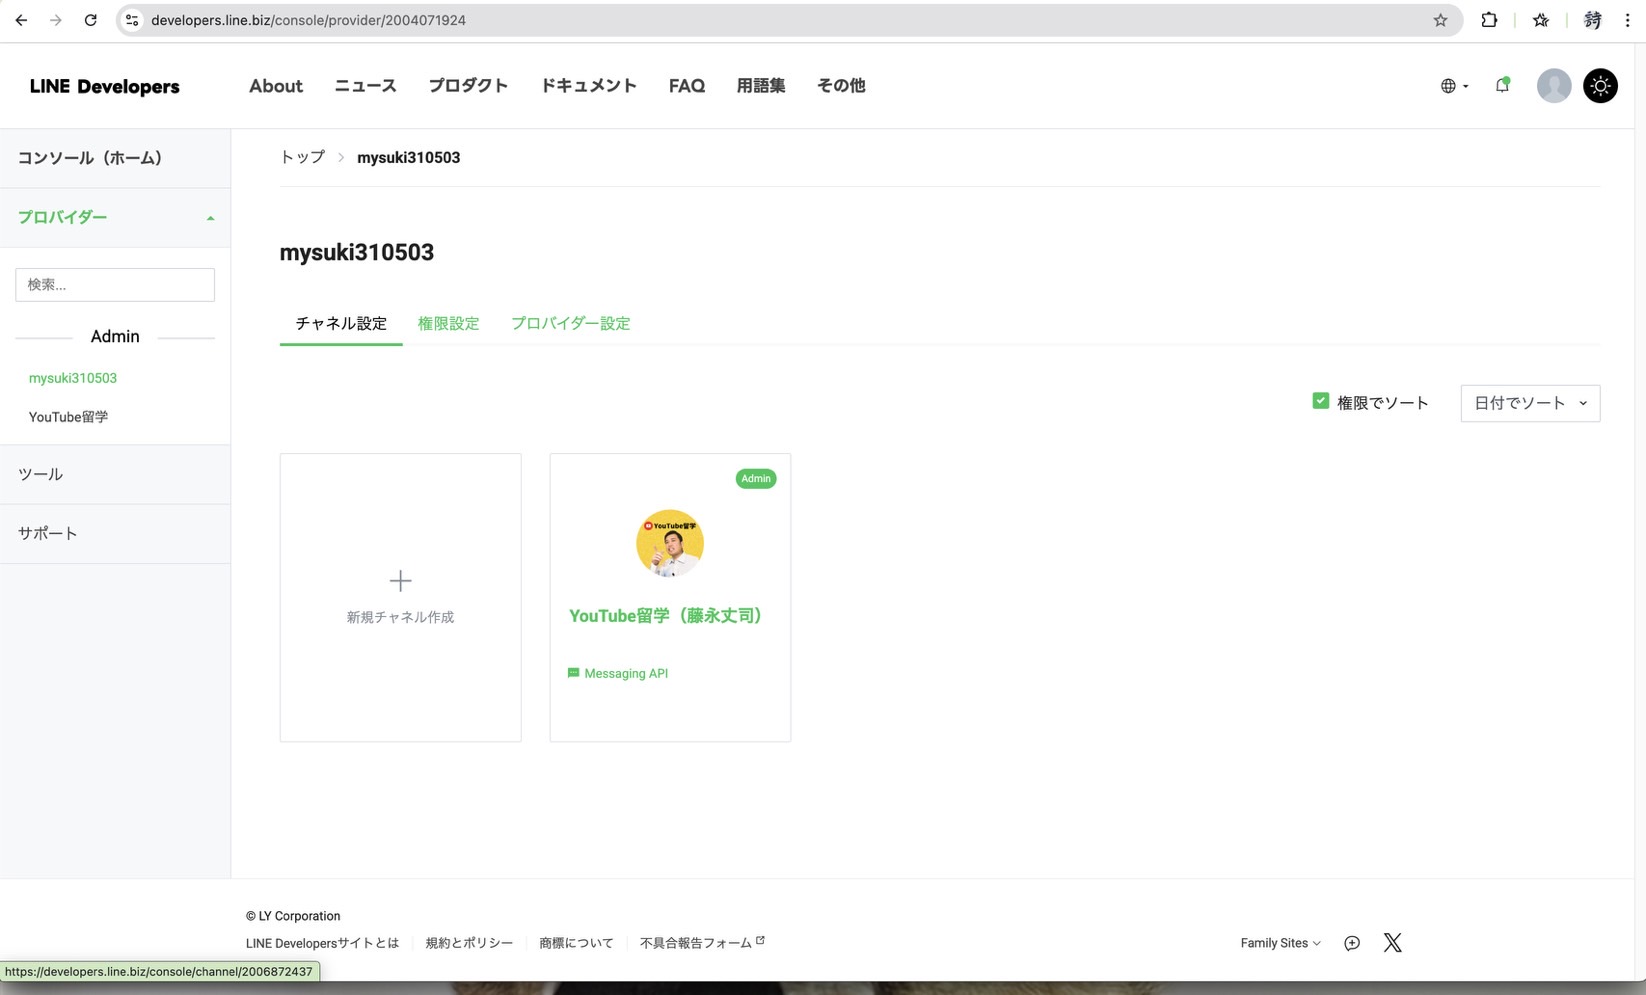Open 商標について footer link
This screenshot has height=995, width=1646.
click(576, 943)
